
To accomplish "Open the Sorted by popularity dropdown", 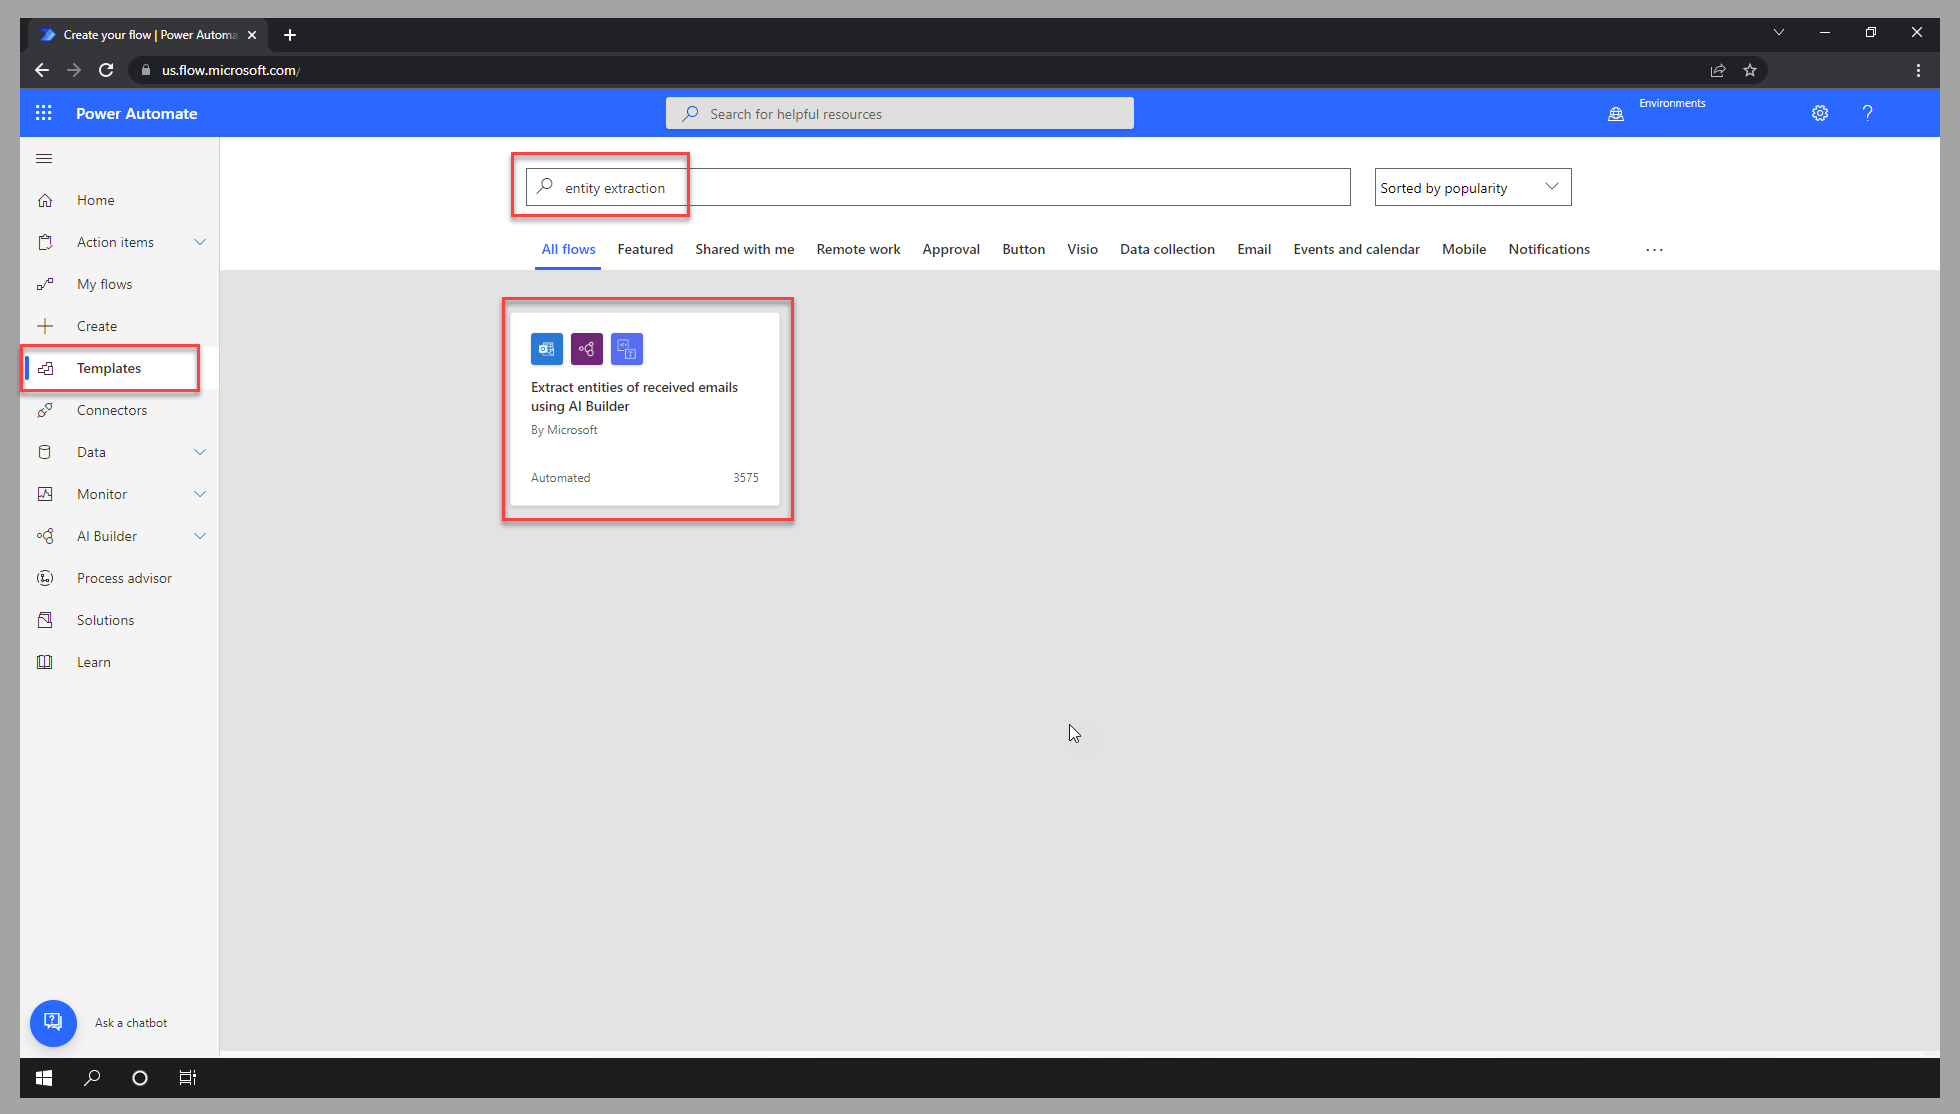I will point(1472,187).
